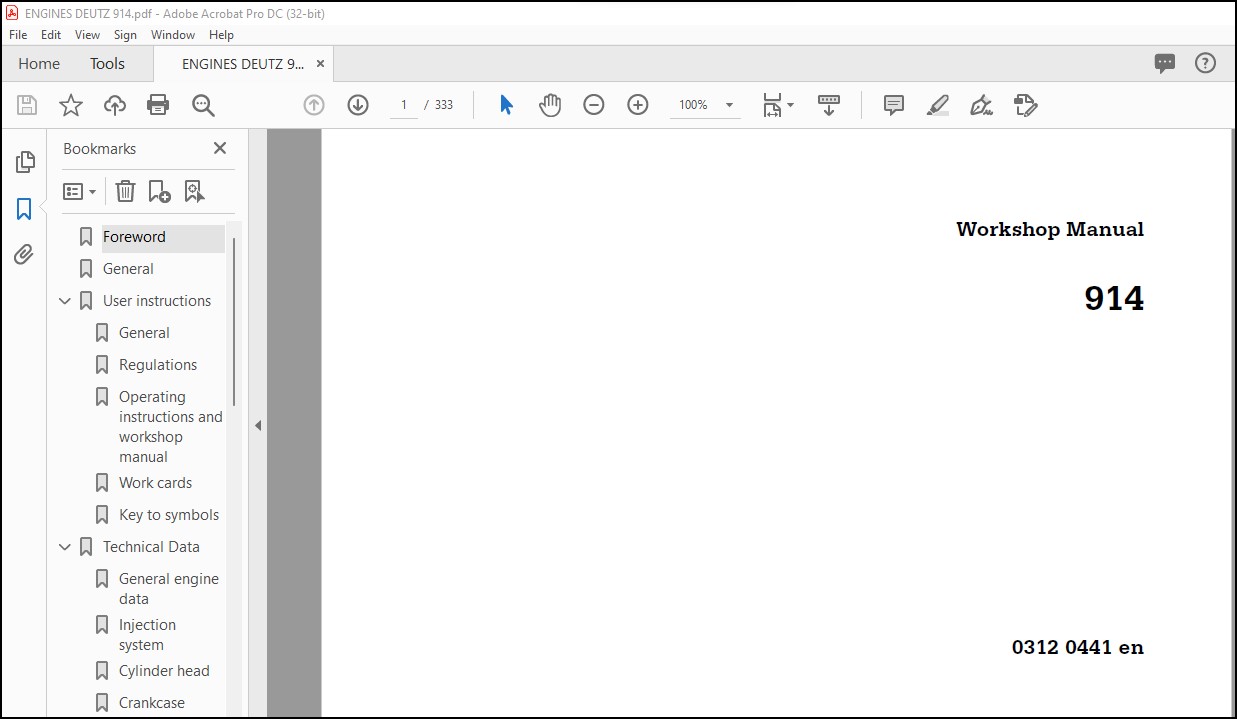
Task: Select the Cylinder head bookmark
Action: pyautogui.click(x=164, y=671)
